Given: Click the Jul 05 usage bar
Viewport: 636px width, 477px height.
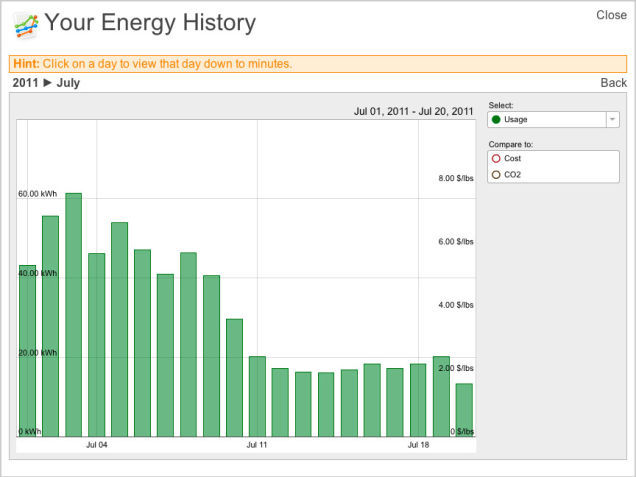Looking at the screenshot, I should click(120, 330).
